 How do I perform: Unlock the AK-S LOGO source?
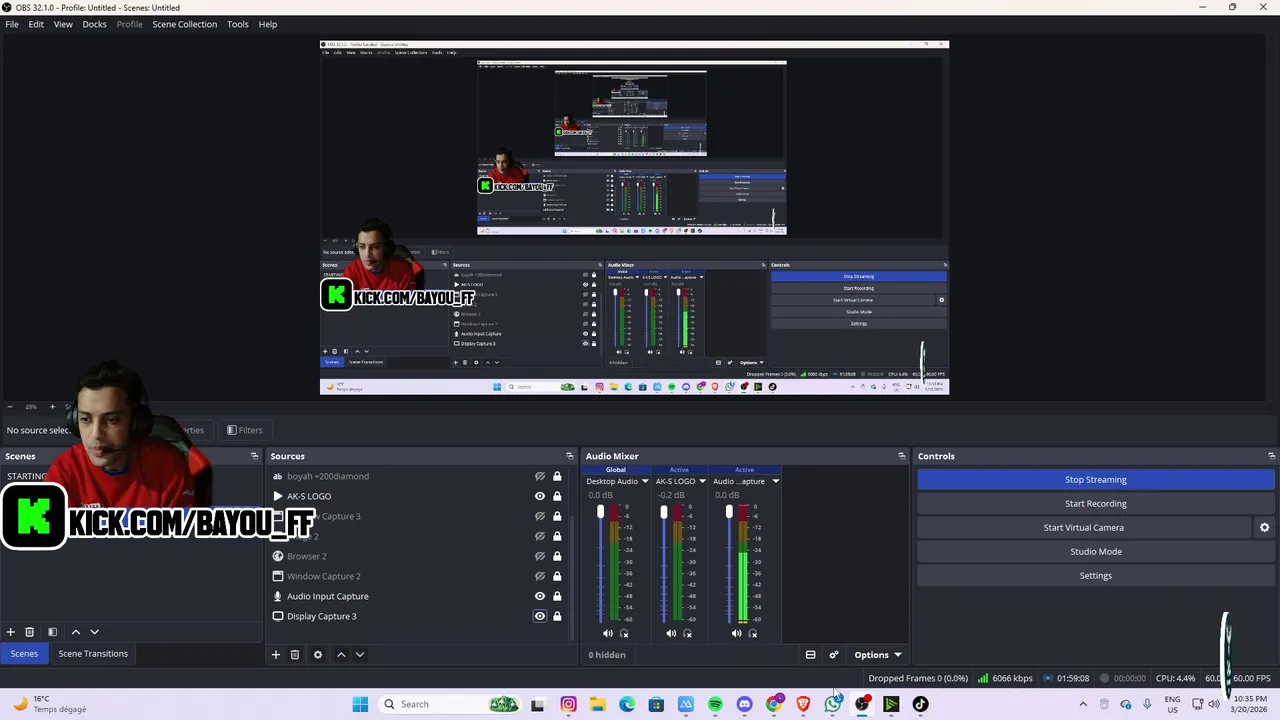pyautogui.click(x=557, y=496)
